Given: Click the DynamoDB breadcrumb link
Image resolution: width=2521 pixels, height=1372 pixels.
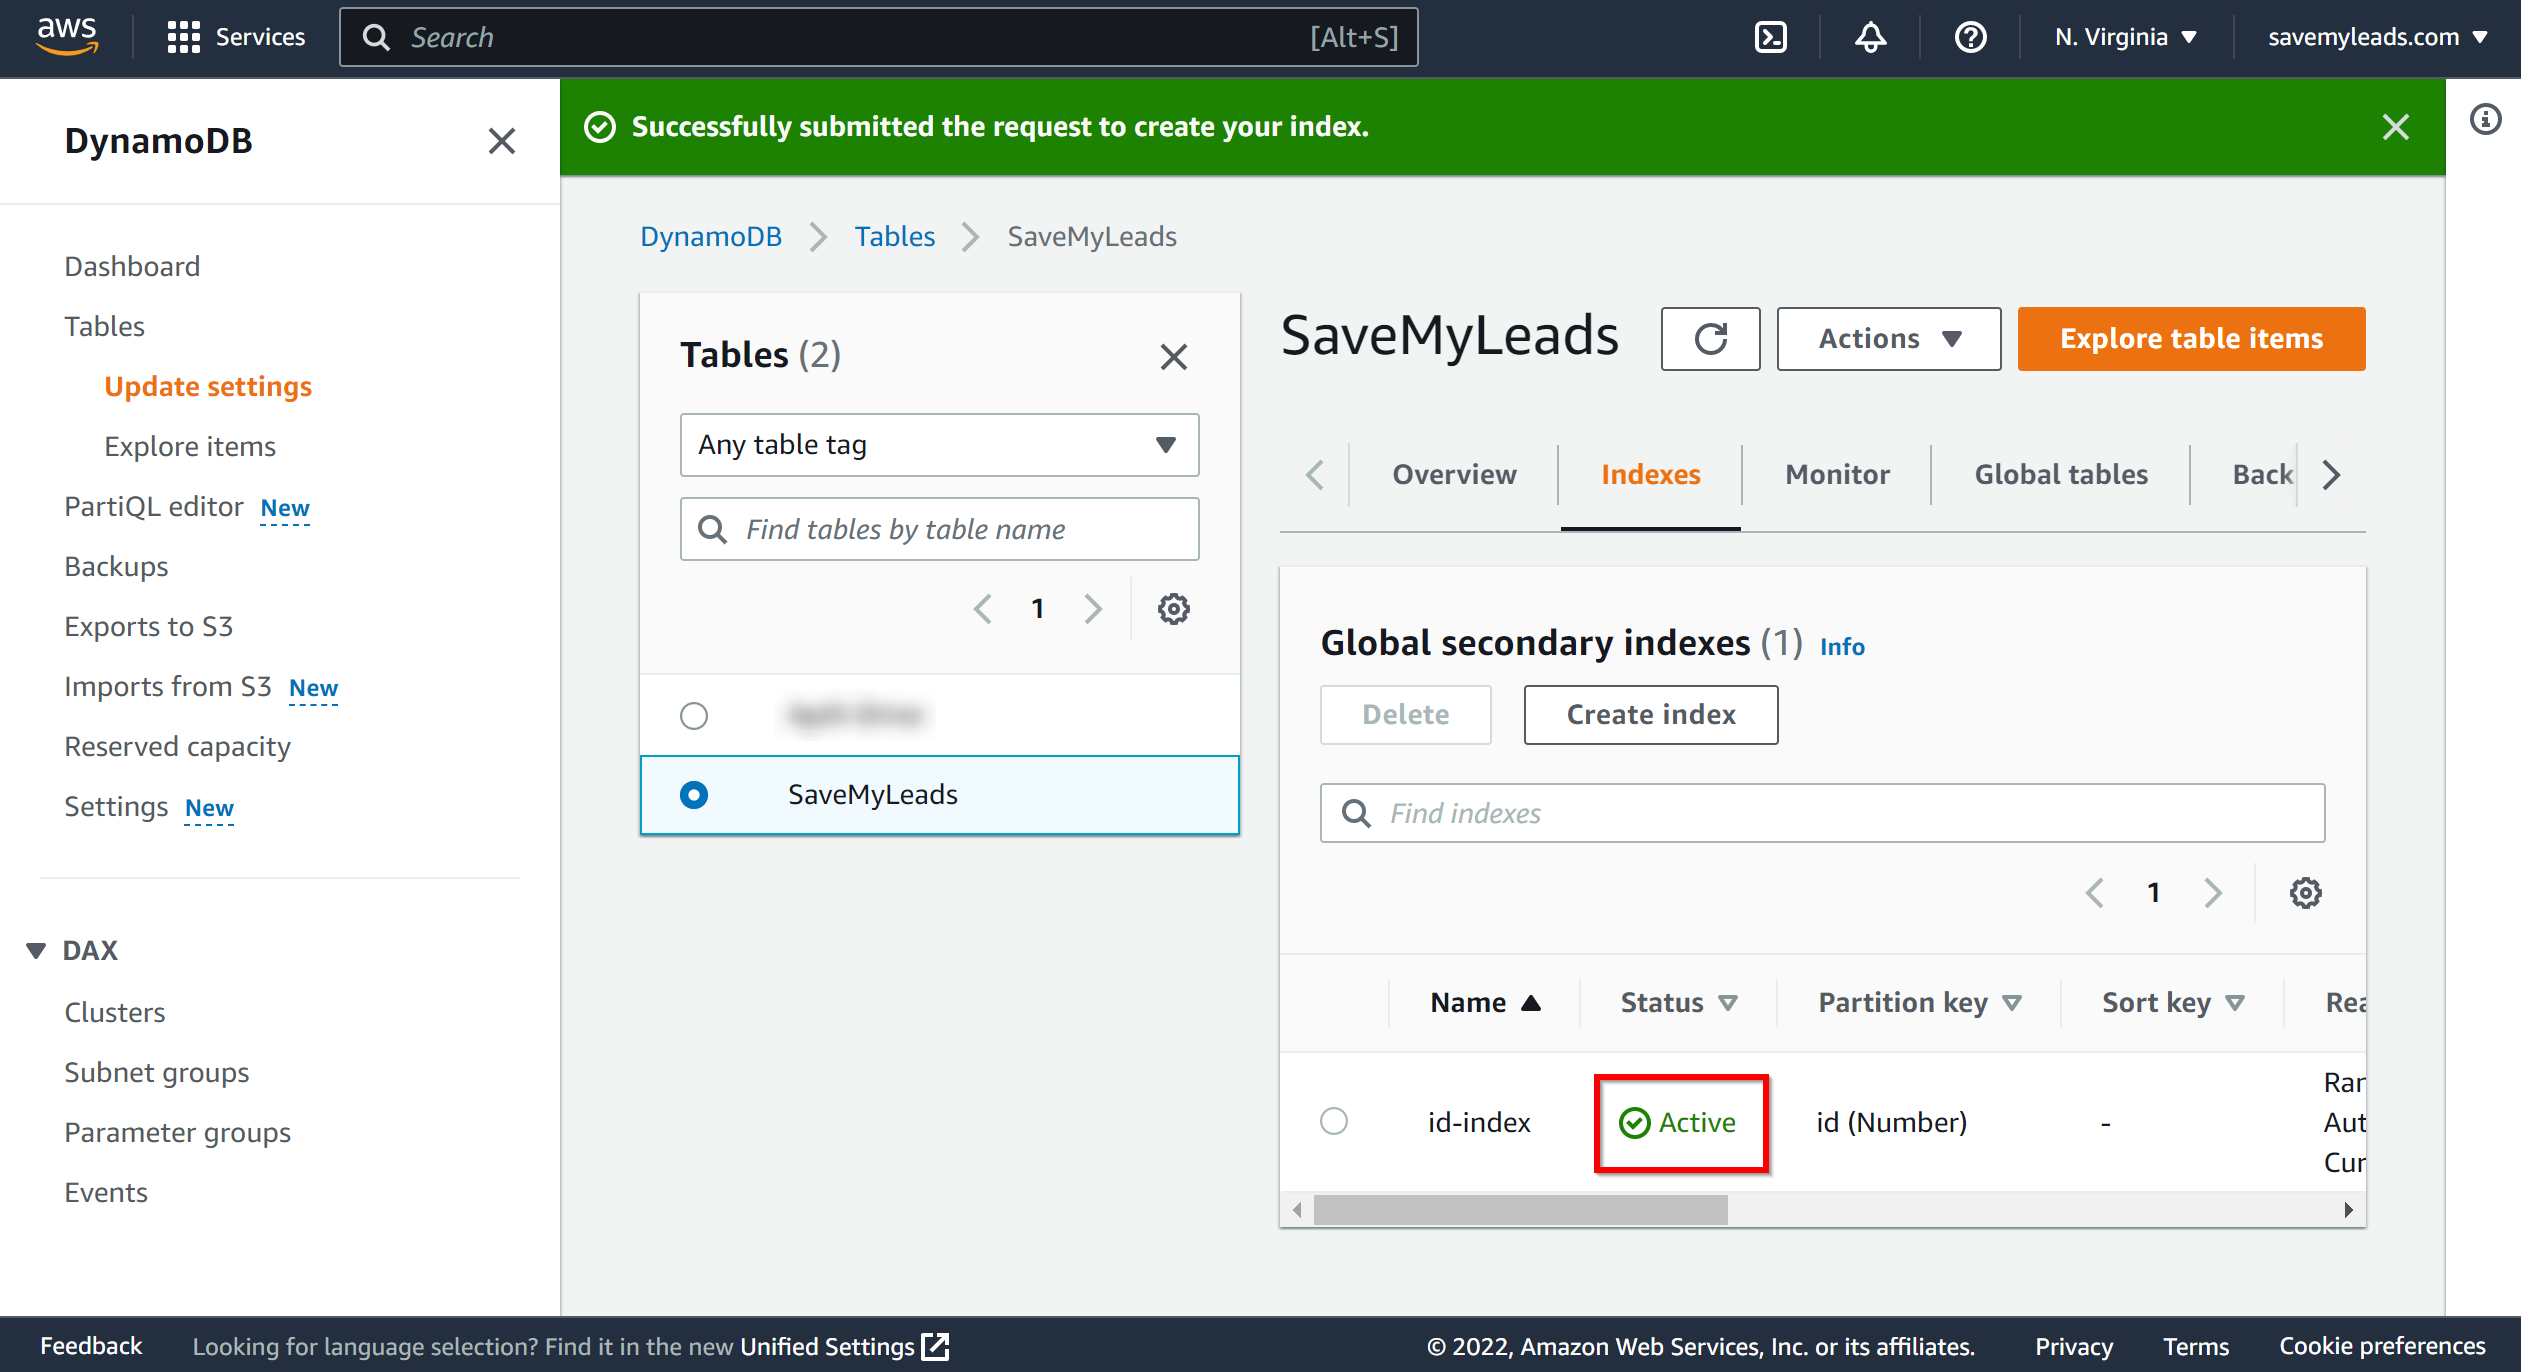Looking at the screenshot, I should coord(710,236).
